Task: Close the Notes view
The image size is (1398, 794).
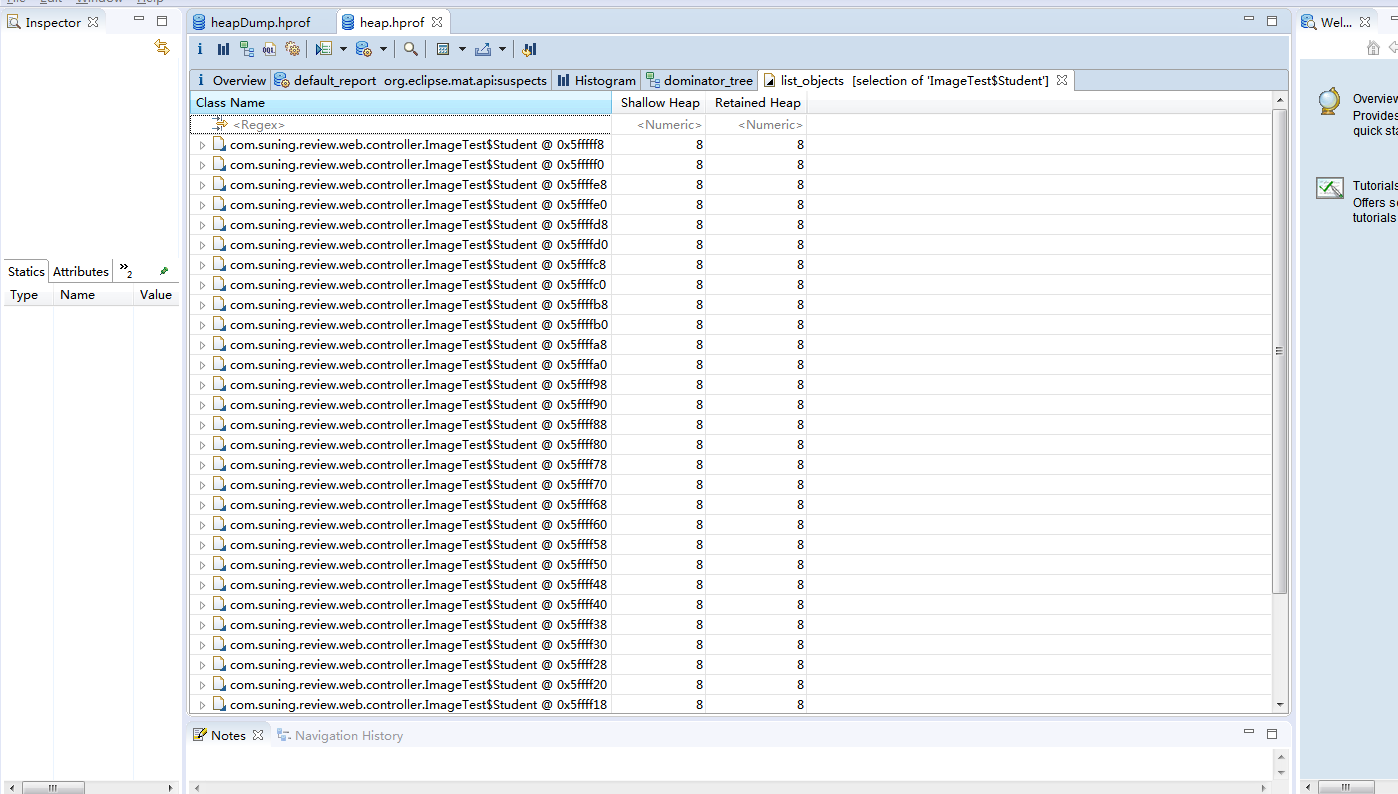Action: tap(257, 735)
